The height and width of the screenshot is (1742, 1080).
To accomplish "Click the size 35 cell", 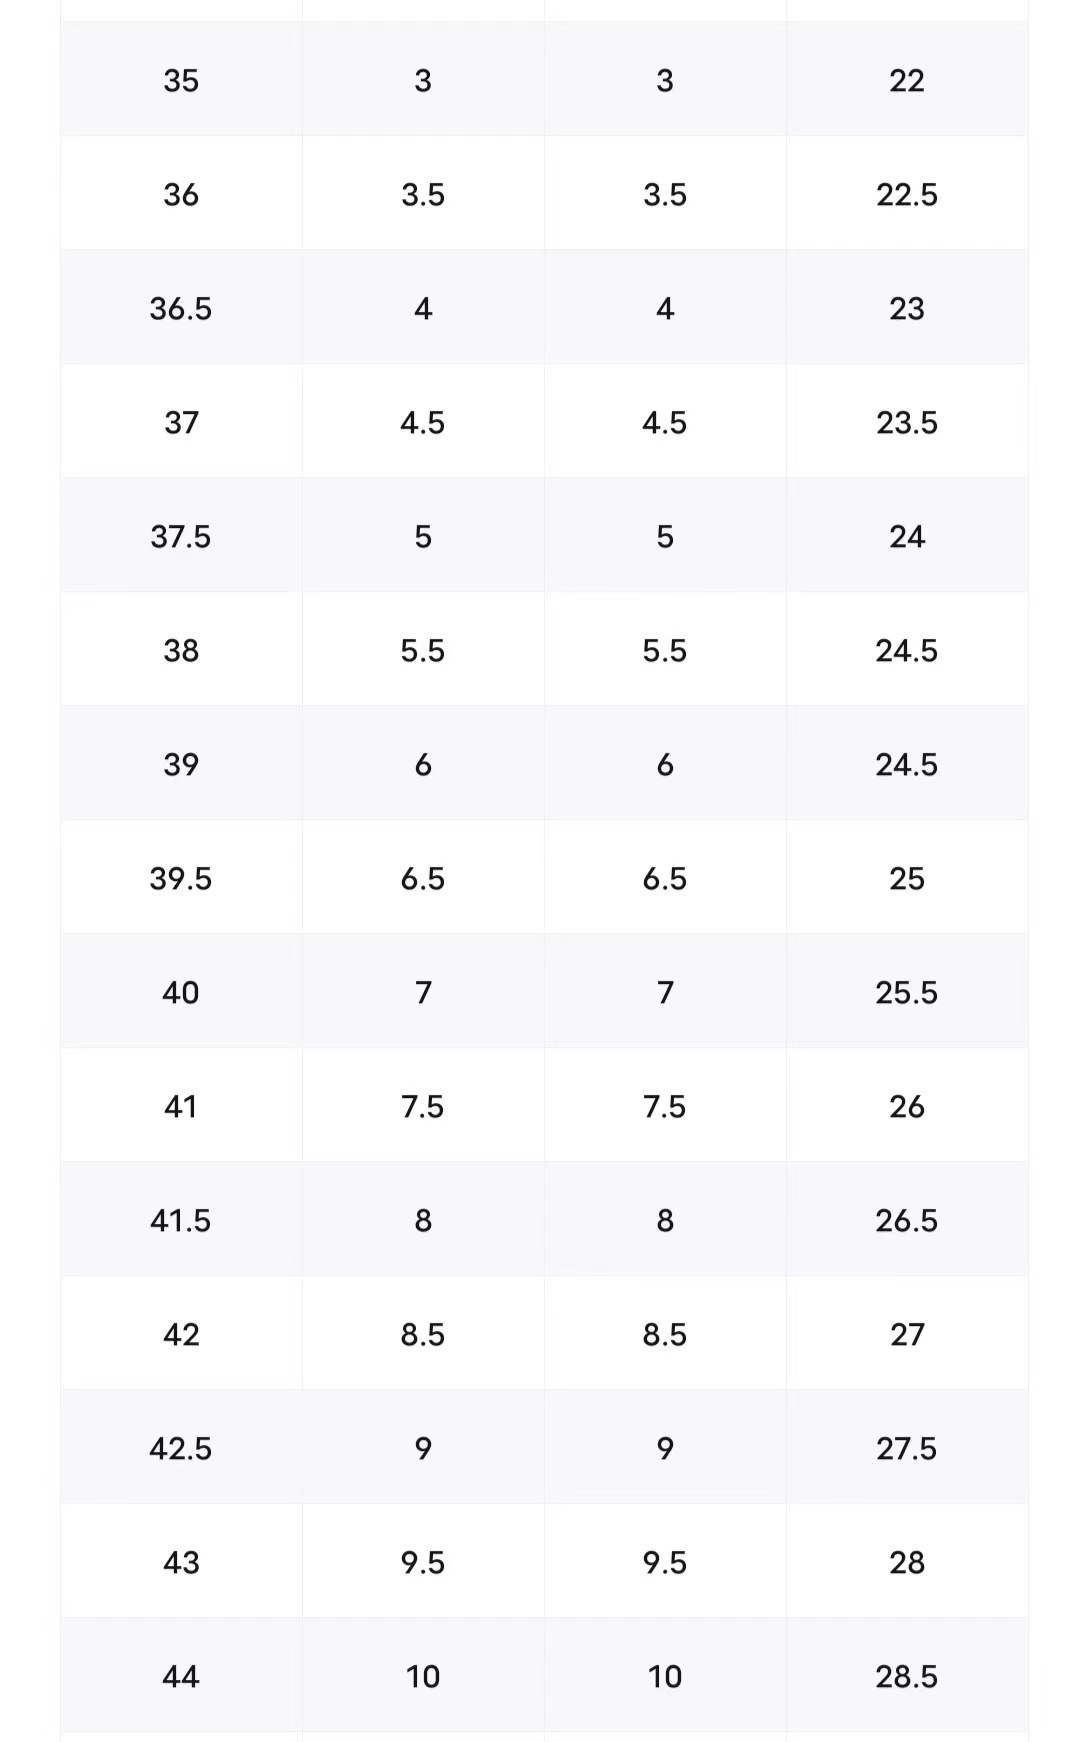I will pyautogui.click(x=181, y=80).
